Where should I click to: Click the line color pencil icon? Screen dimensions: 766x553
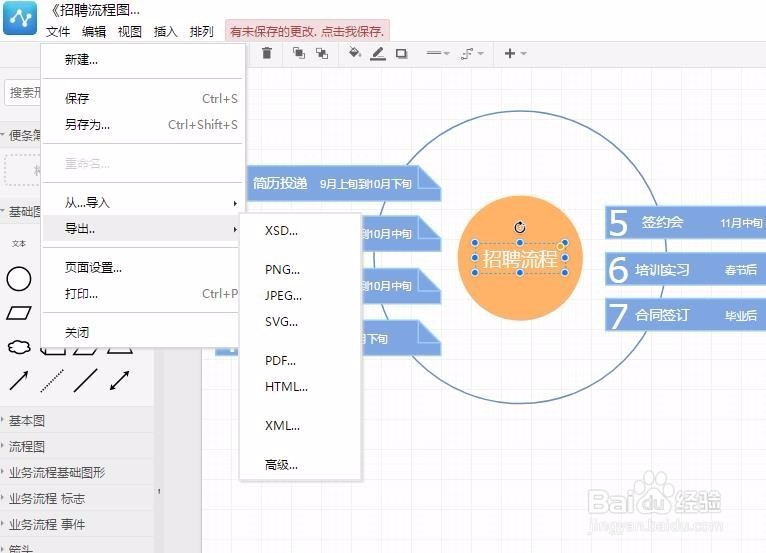click(378, 53)
